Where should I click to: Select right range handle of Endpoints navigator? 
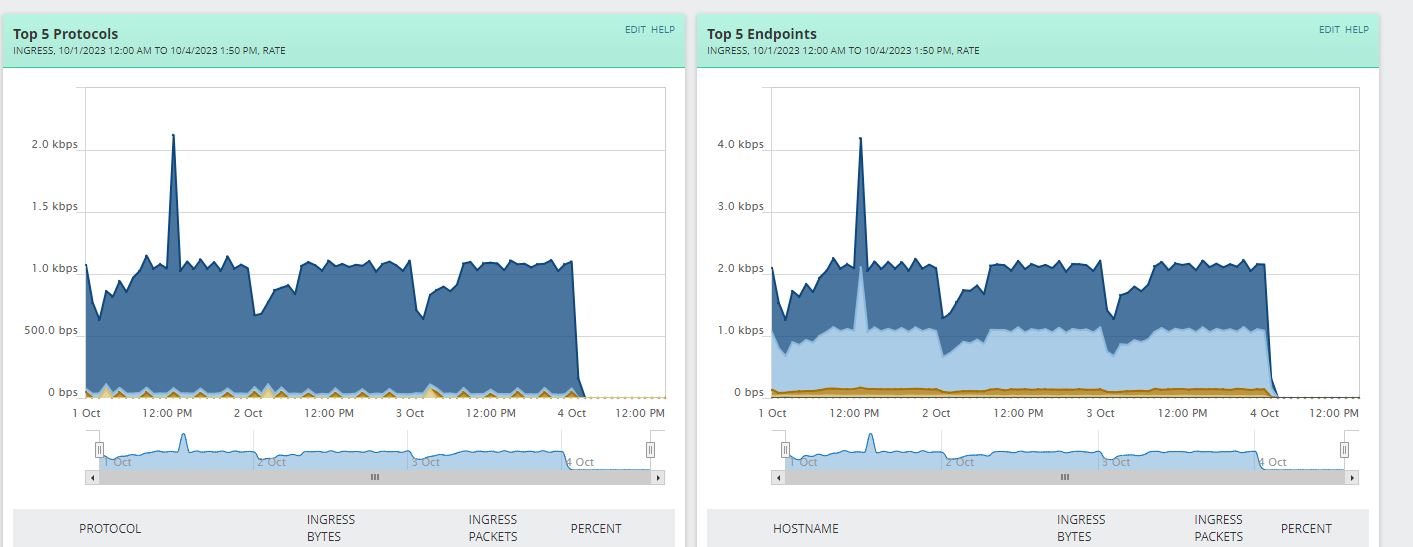(x=1345, y=450)
